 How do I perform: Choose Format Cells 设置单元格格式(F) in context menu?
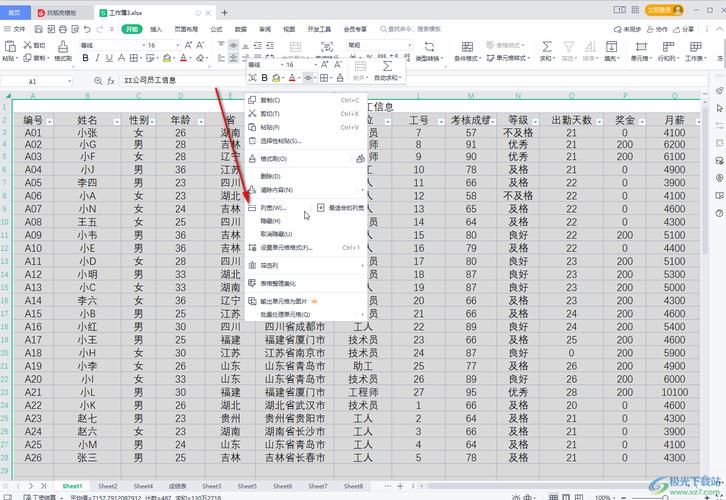coord(306,248)
